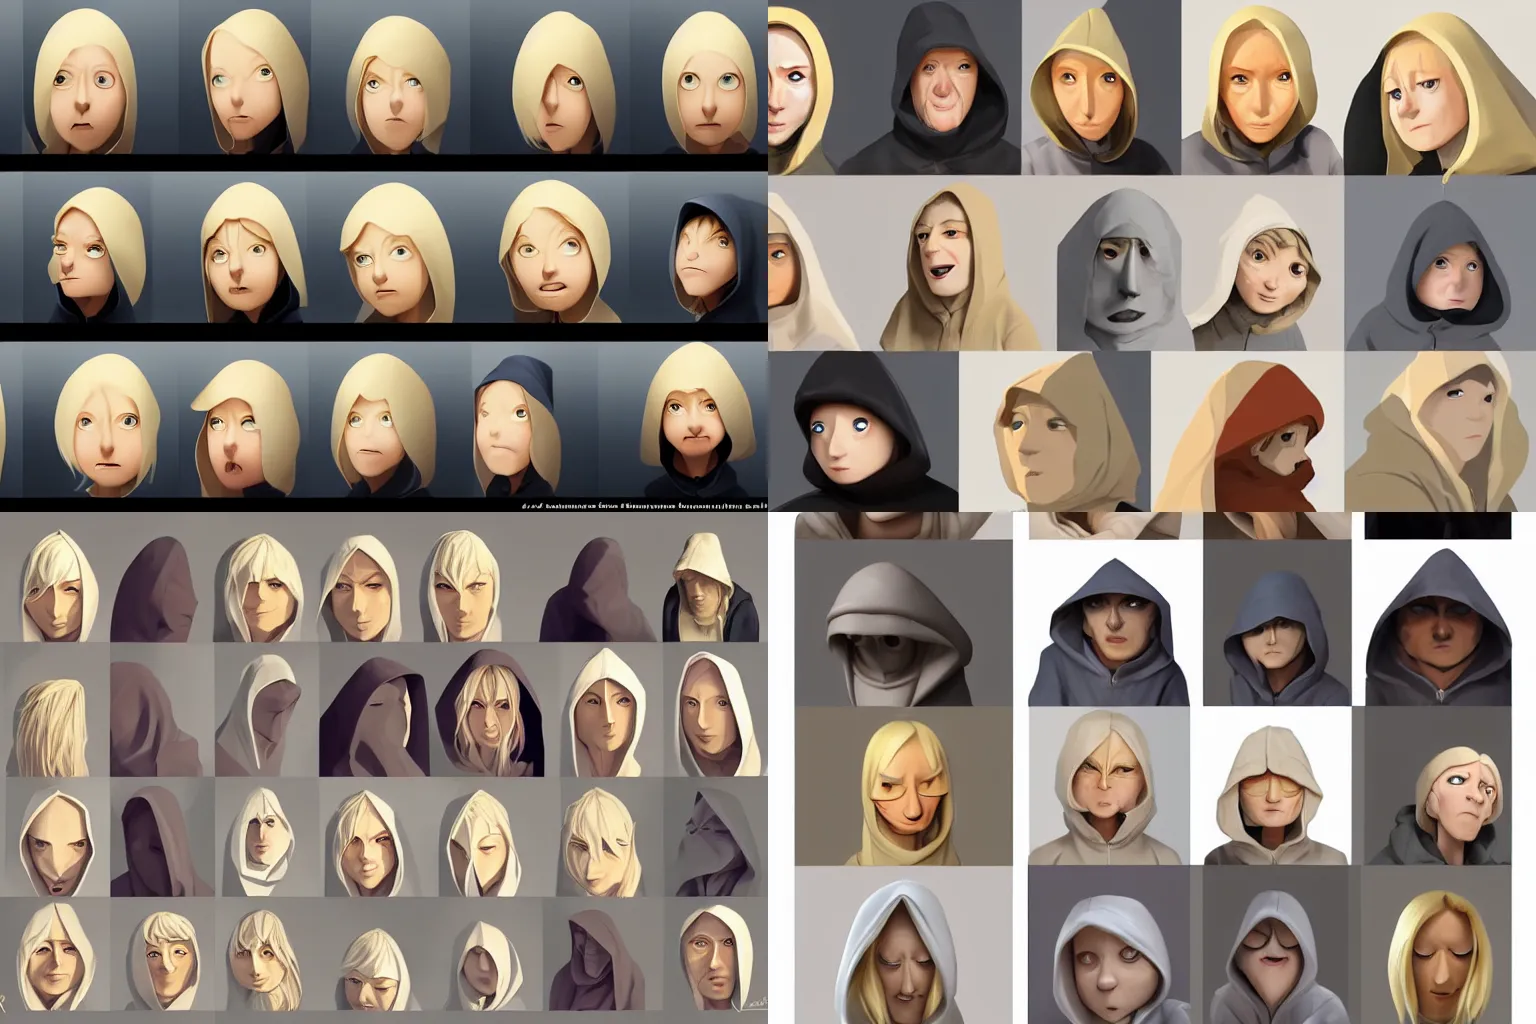This screenshot has height=1024, width=1536.
Task: Select the white-gray hood face with closed eyes
Action: click(x=904, y=950)
